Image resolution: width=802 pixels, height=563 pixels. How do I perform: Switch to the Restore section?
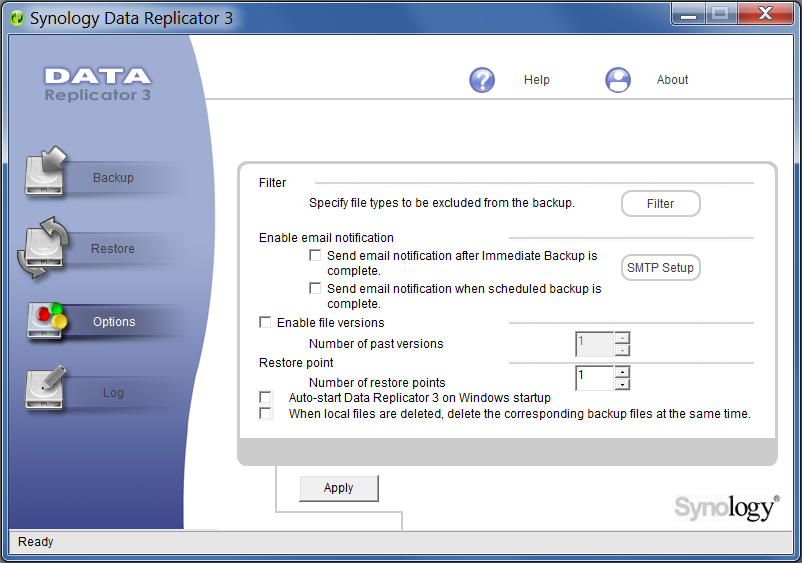pos(113,249)
